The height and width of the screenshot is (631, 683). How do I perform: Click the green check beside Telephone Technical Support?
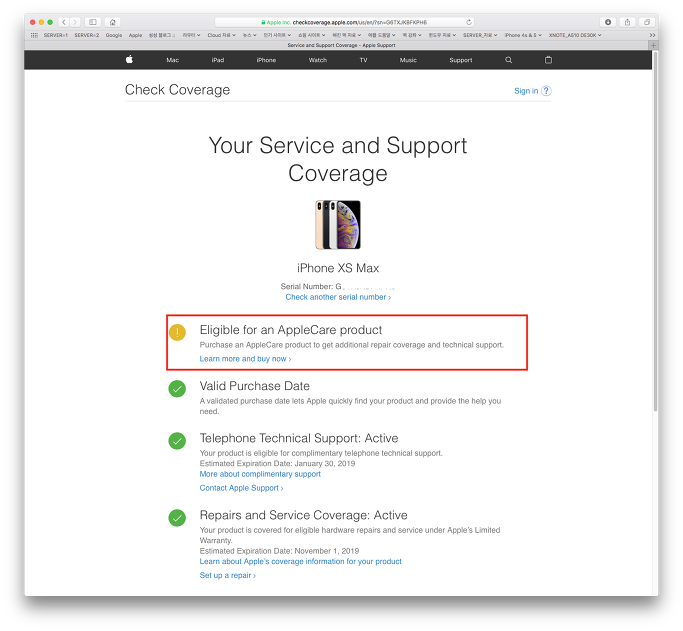177,441
